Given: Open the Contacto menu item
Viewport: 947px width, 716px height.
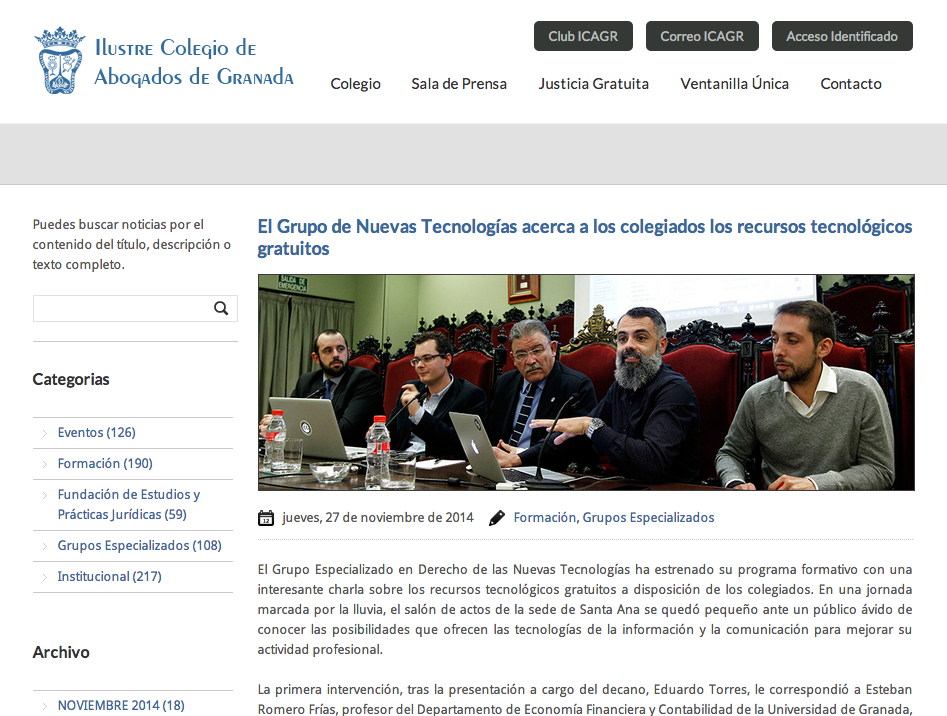Looking at the screenshot, I should 851,84.
